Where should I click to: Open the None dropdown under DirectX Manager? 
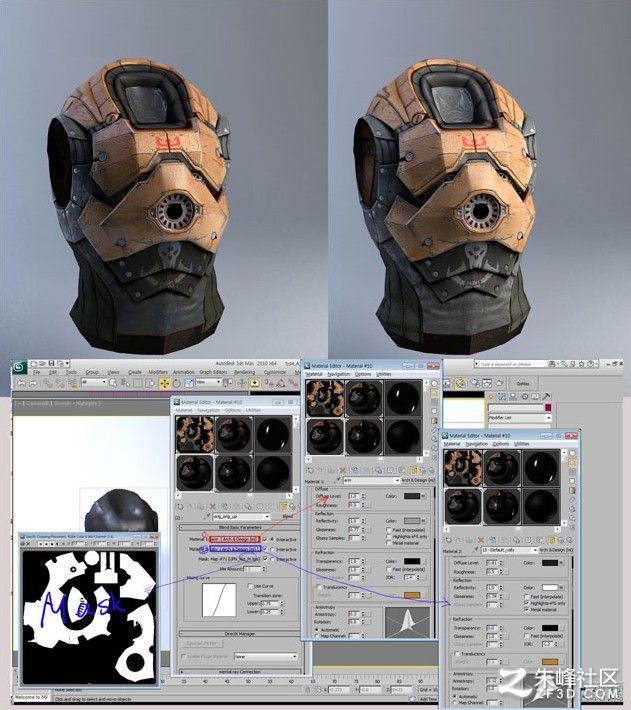click(266, 656)
